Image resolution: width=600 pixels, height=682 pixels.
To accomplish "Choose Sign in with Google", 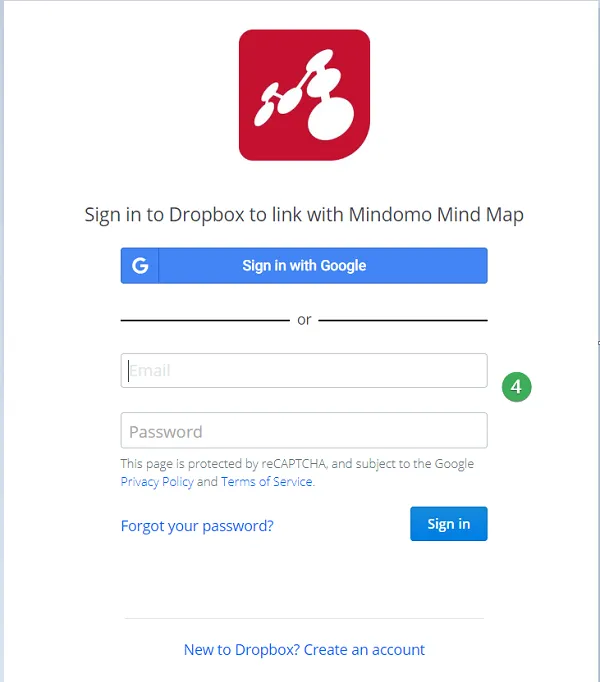I will pos(304,265).
